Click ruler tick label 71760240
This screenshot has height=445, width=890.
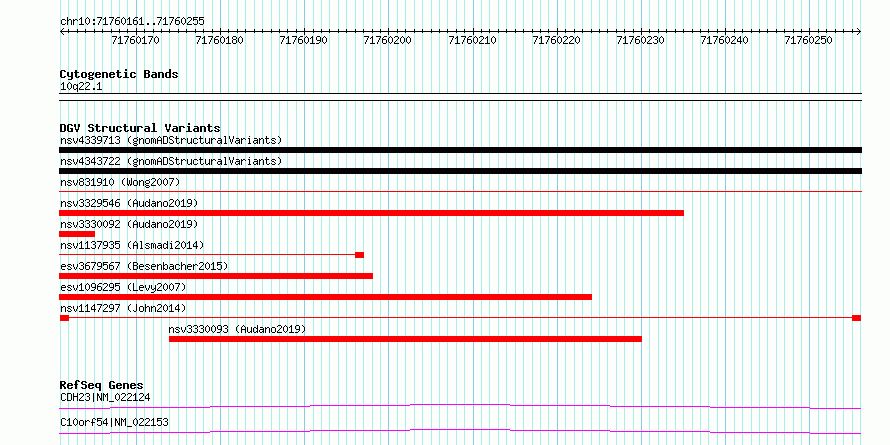tap(725, 40)
